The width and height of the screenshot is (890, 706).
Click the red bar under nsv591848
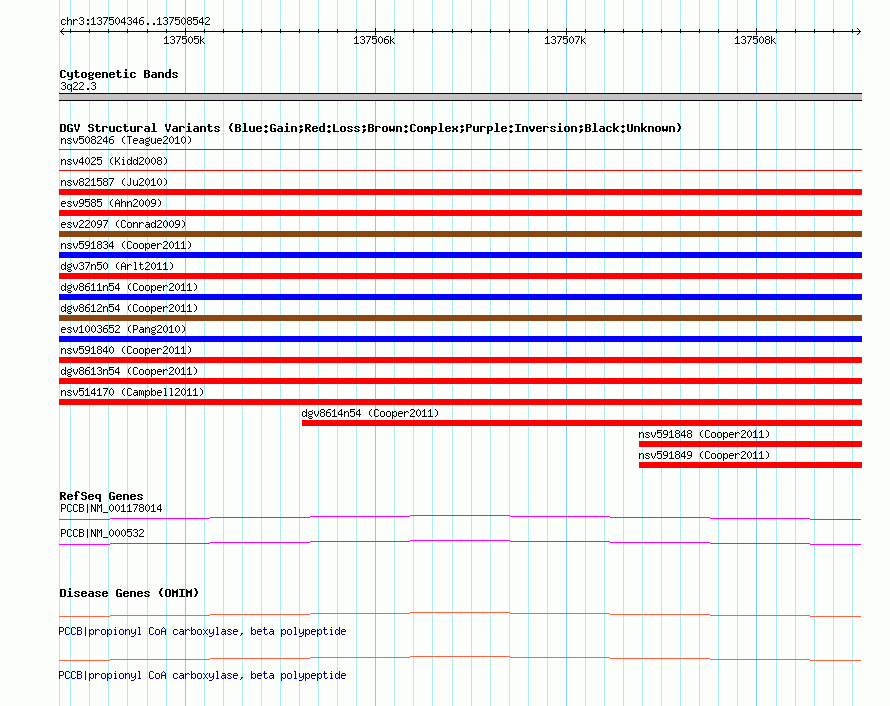(x=750, y=444)
